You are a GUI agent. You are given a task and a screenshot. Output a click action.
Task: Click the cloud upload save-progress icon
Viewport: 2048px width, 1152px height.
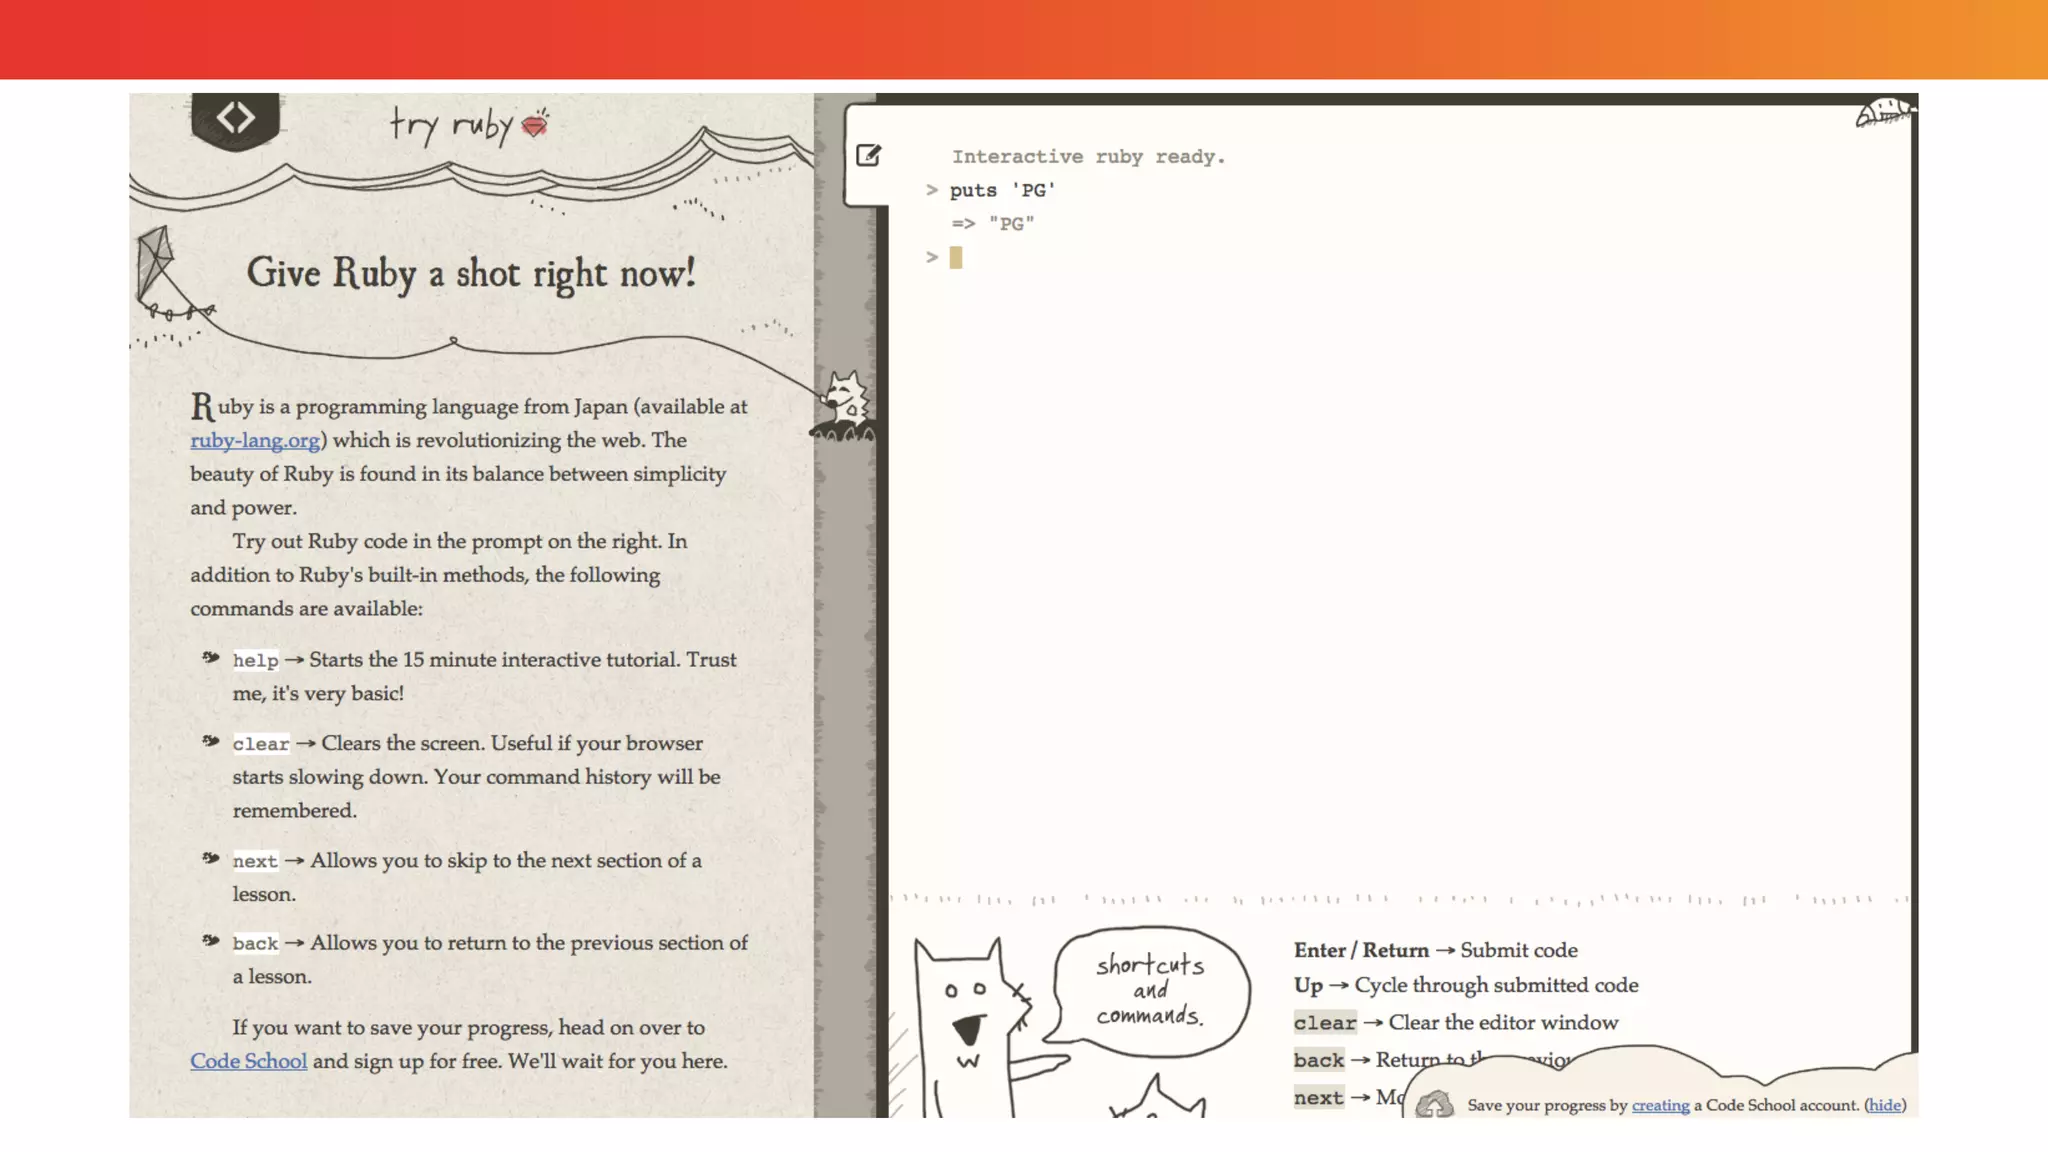pos(1434,1104)
